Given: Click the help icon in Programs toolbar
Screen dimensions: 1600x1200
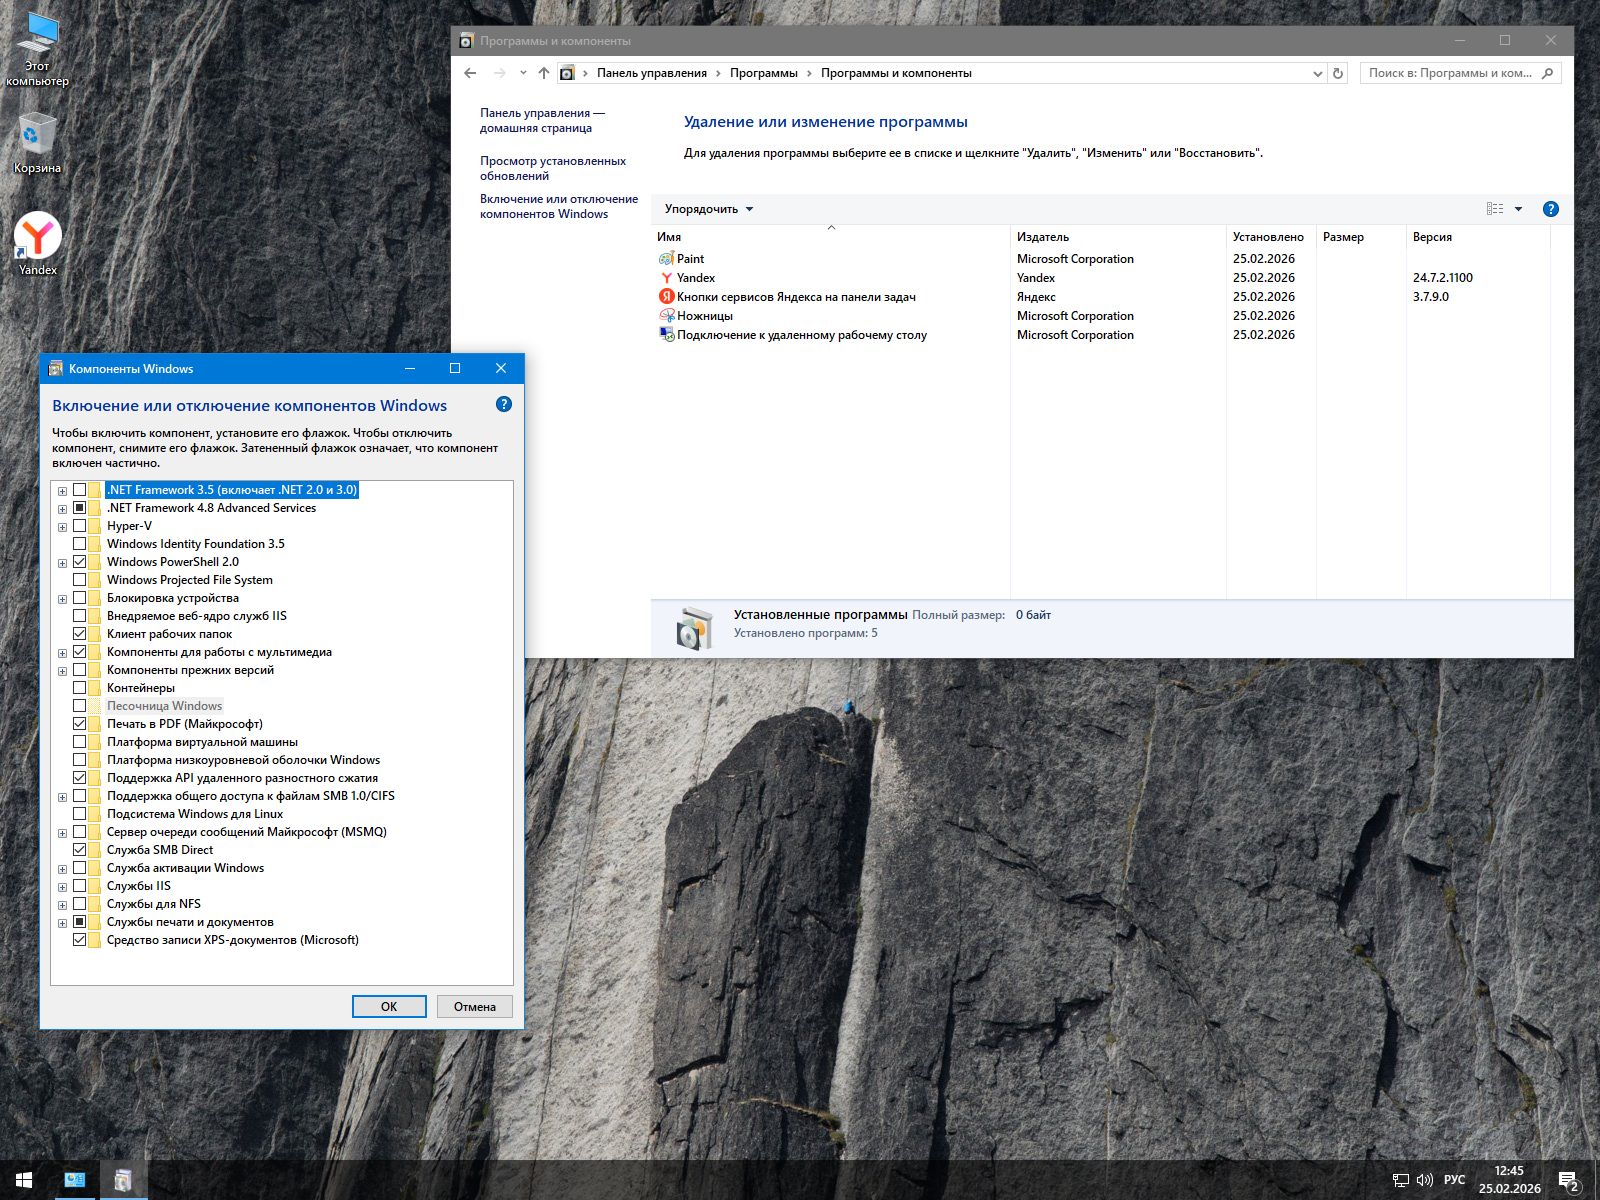Looking at the screenshot, I should [1550, 209].
